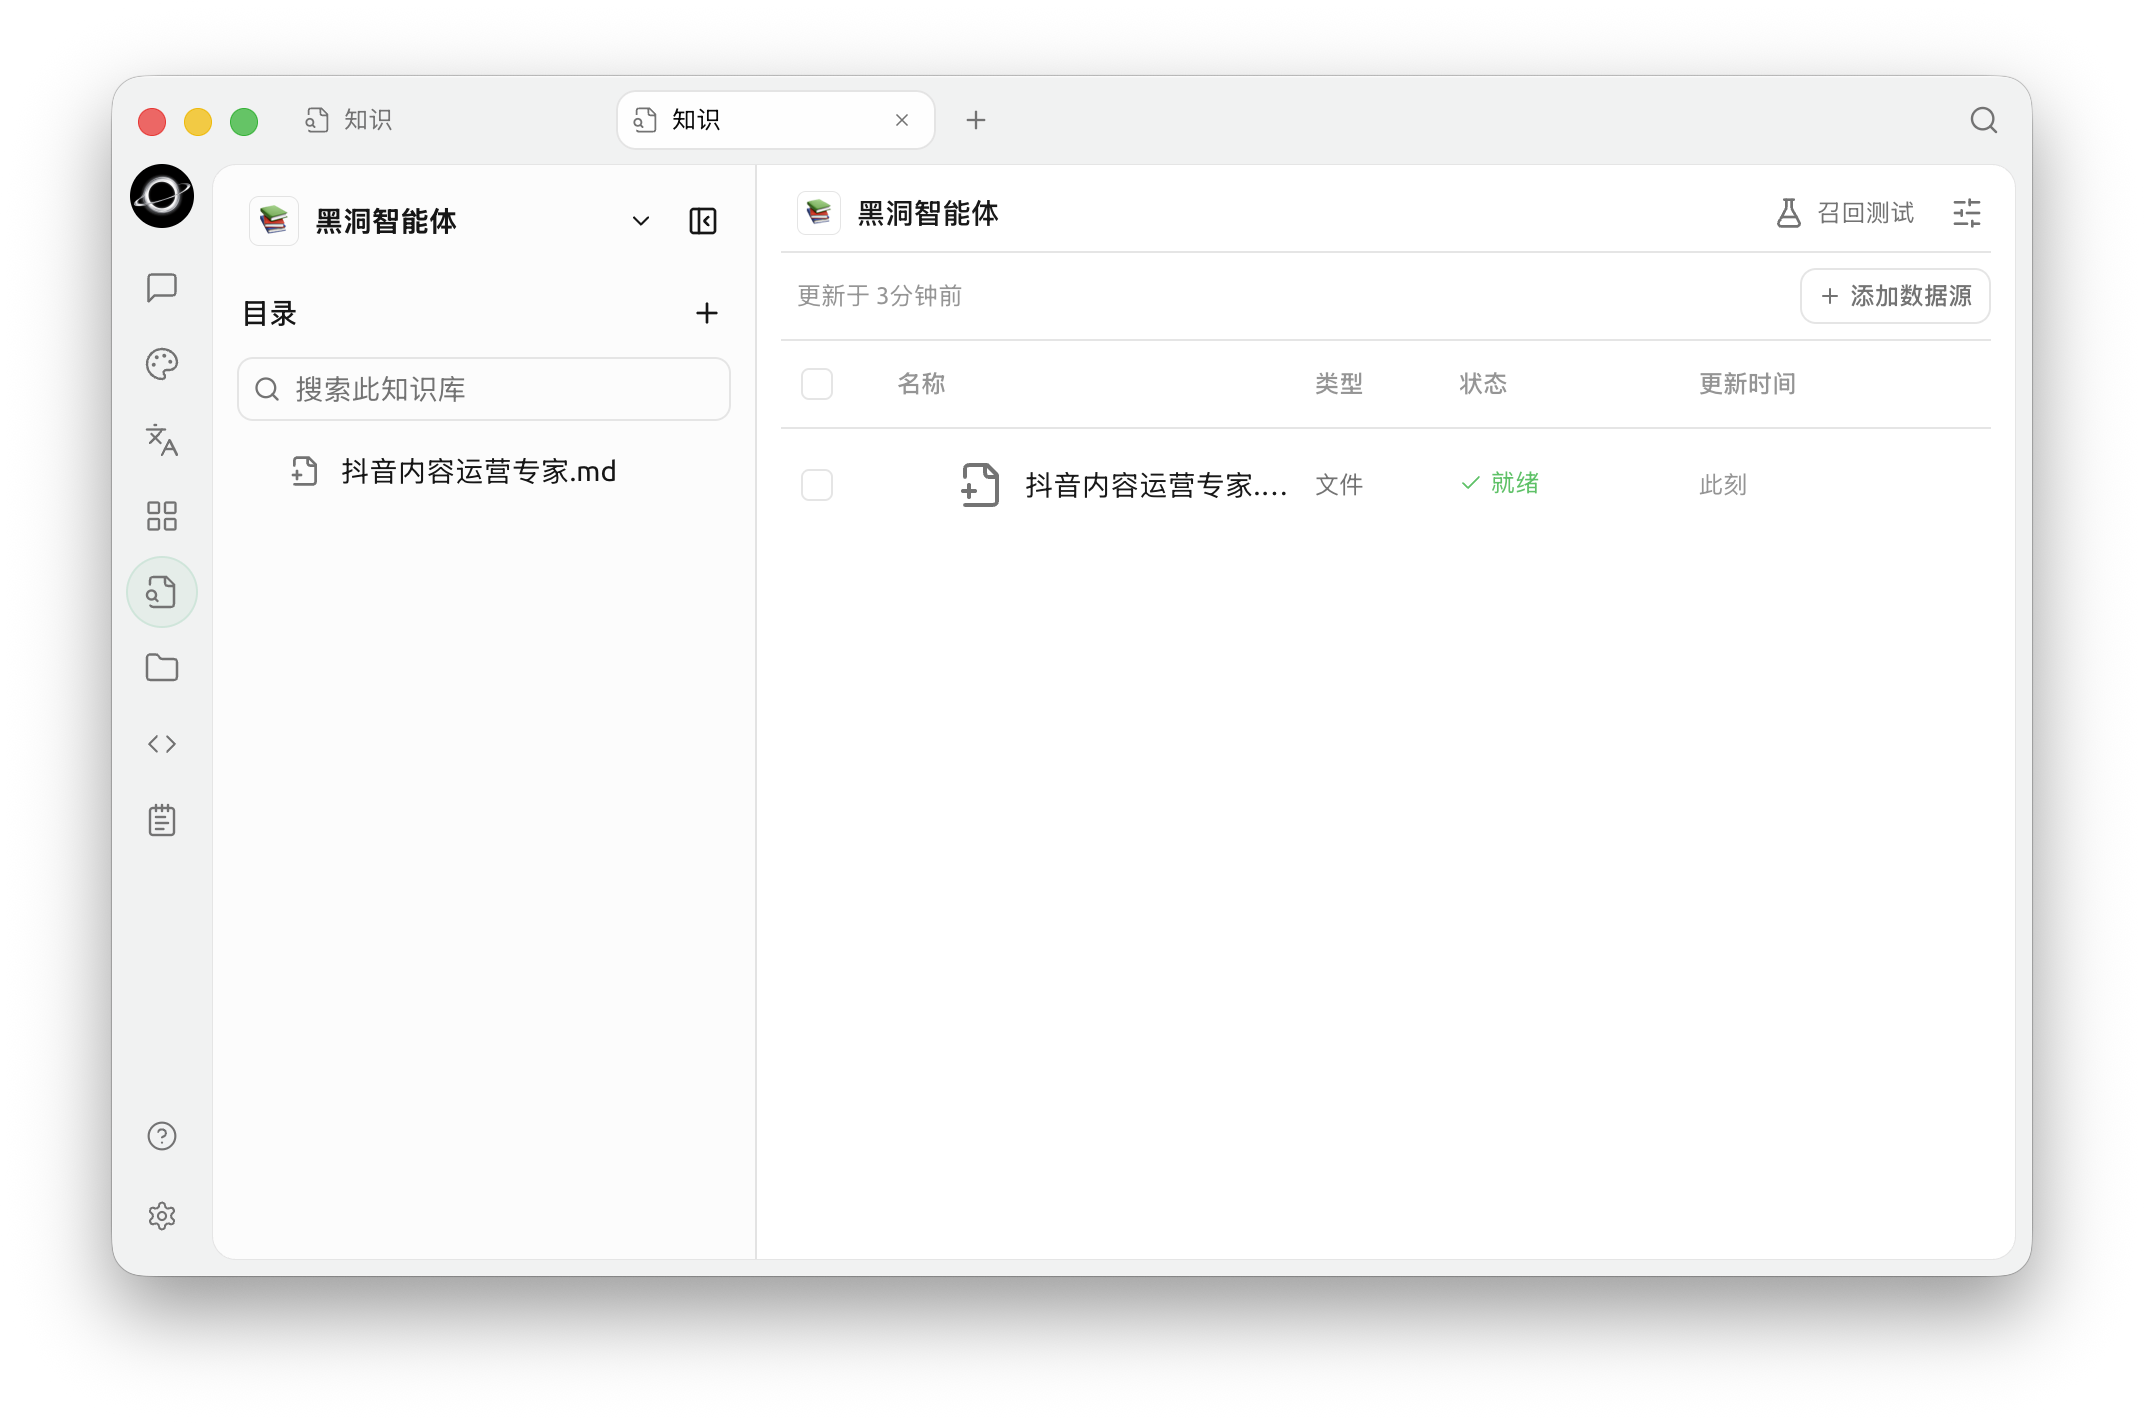Click the 抖音内容运营专家 file name in table
This screenshot has height=1424, width=2144.
point(1156,485)
